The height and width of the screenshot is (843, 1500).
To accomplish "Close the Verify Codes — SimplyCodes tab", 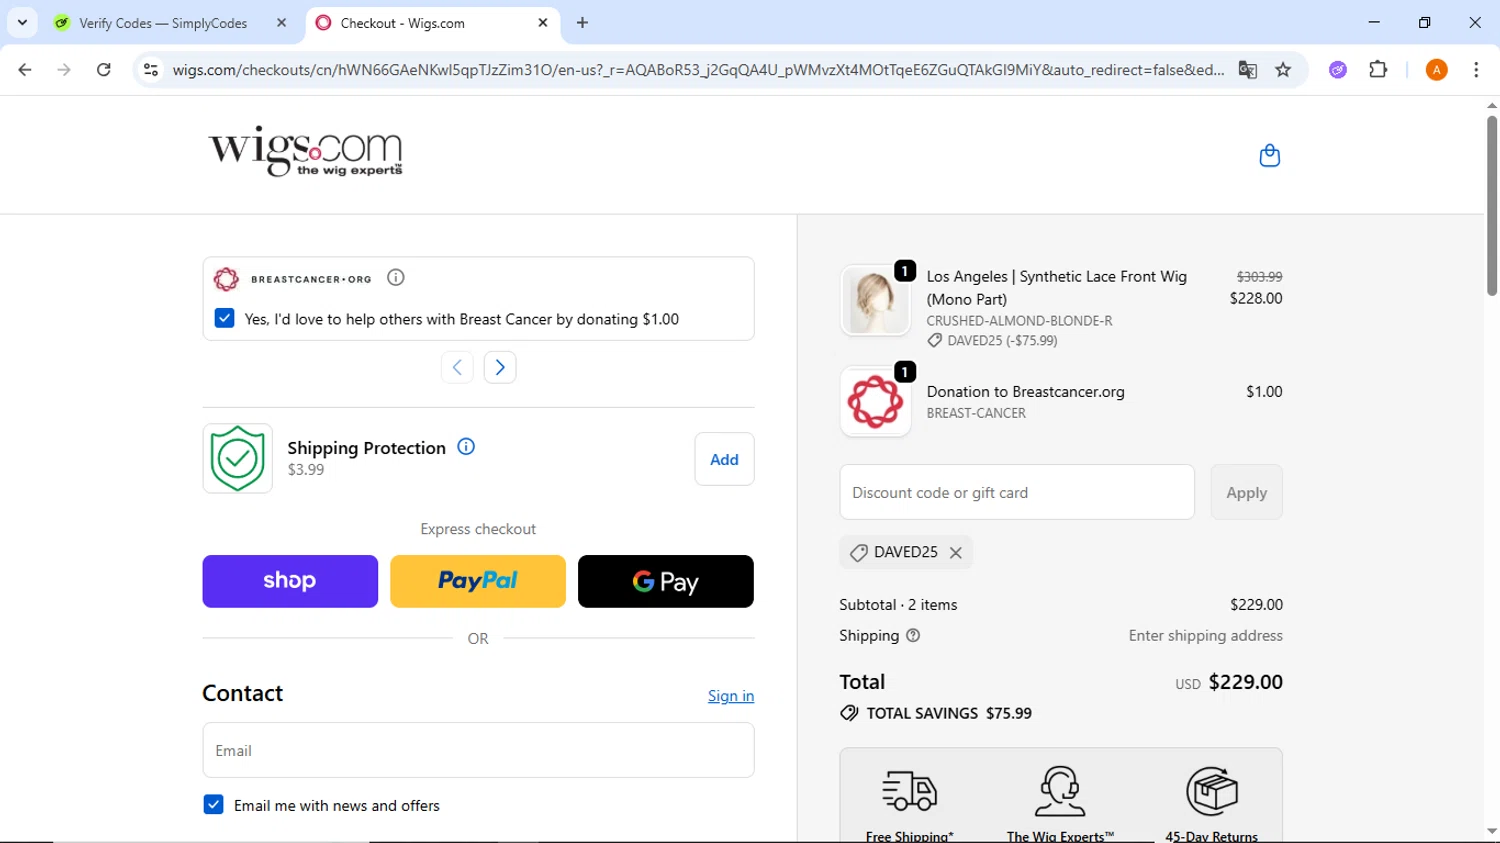I will click(281, 23).
